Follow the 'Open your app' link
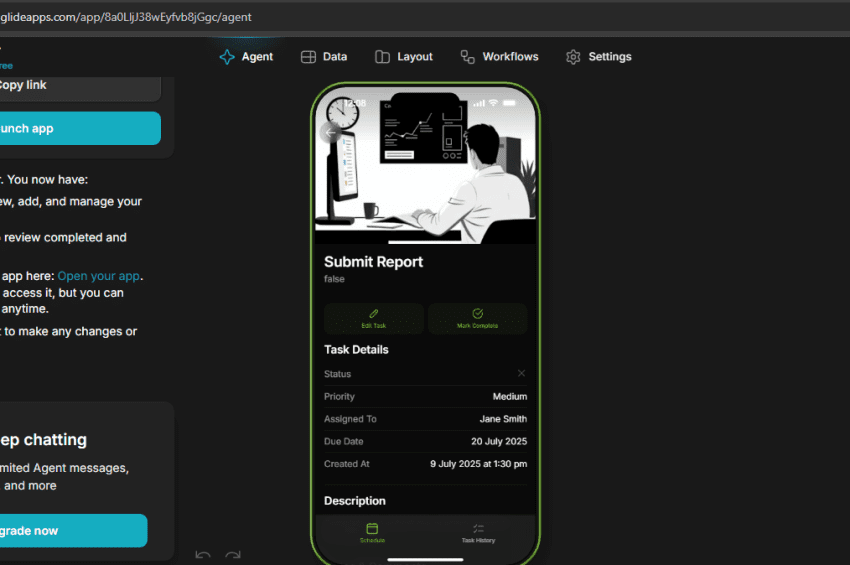Screen dimensions: 850x565 coord(99,276)
